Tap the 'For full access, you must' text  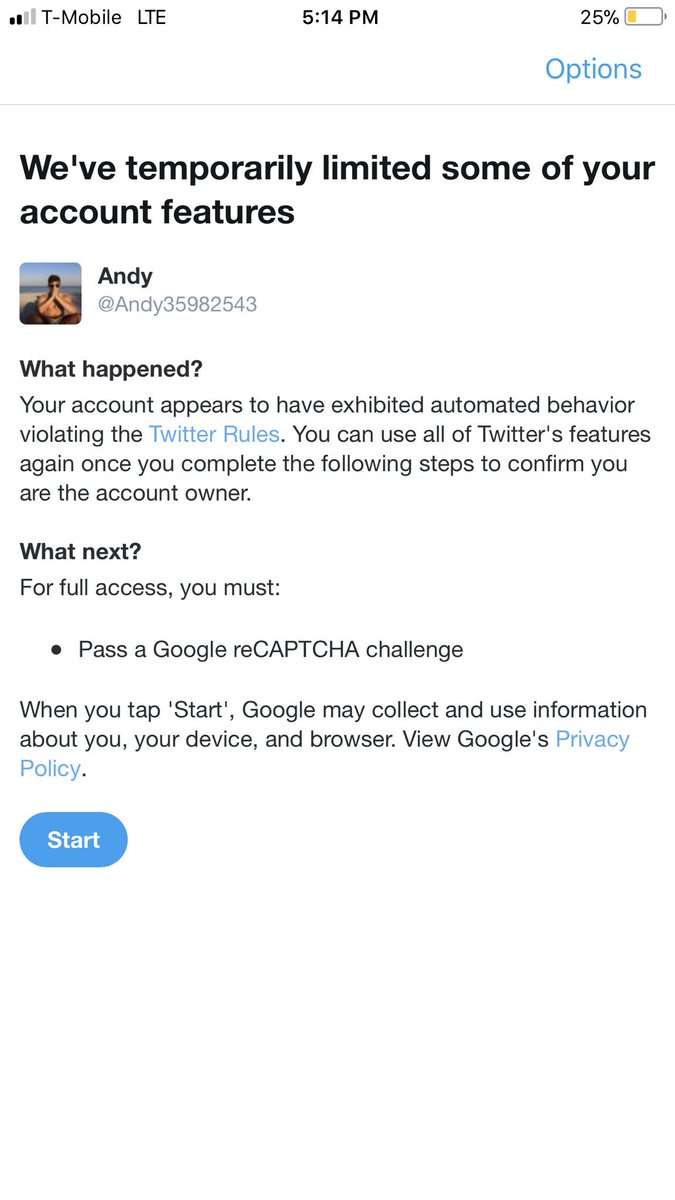pos(150,587)
